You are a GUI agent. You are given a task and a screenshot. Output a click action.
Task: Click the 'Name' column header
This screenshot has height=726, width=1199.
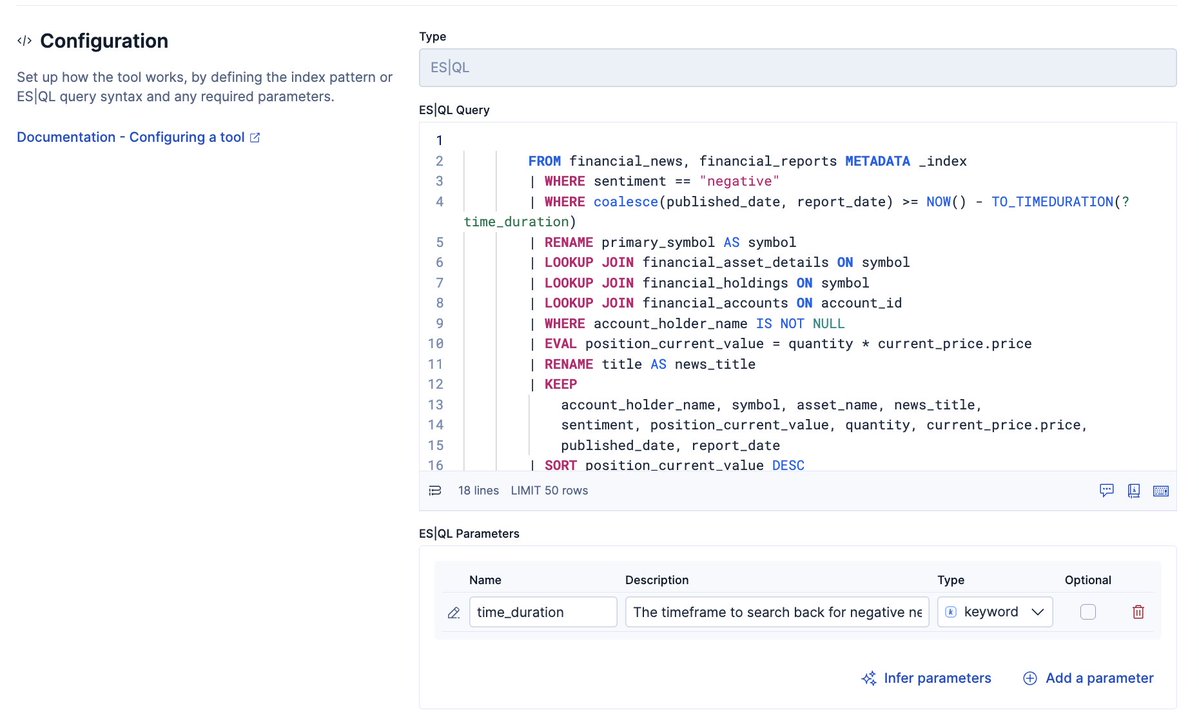[486, 580]
